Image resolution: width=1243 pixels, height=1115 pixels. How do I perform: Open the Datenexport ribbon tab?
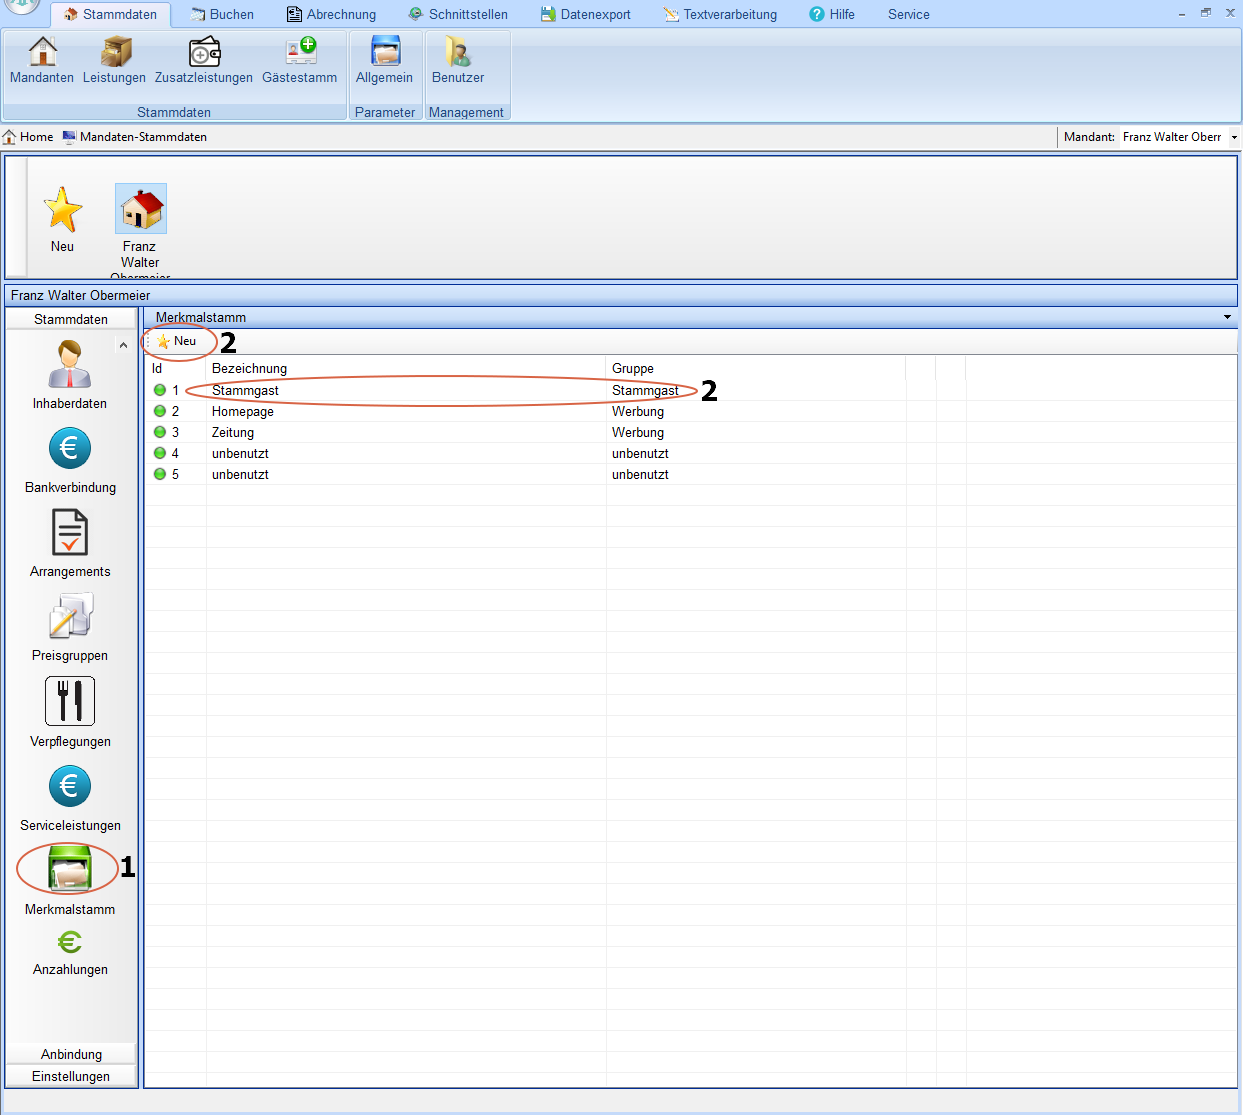click(586, 14)
